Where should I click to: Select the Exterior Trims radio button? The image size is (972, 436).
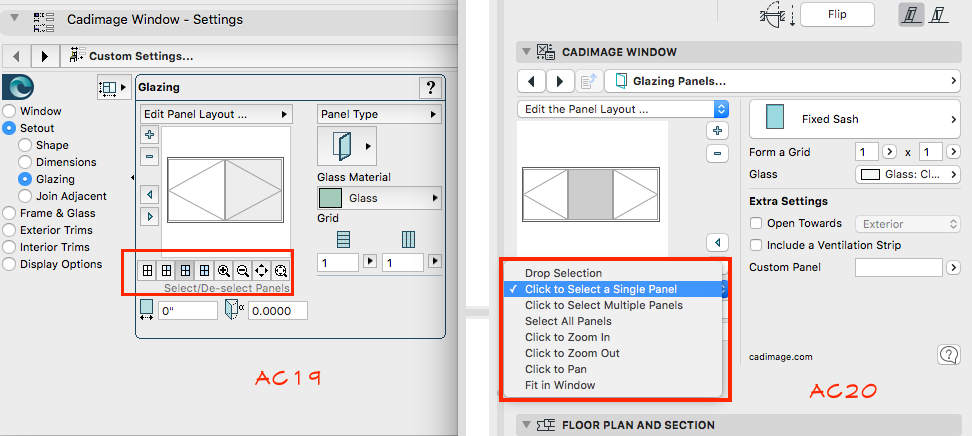pyautogui.click(x=9, y=230)
